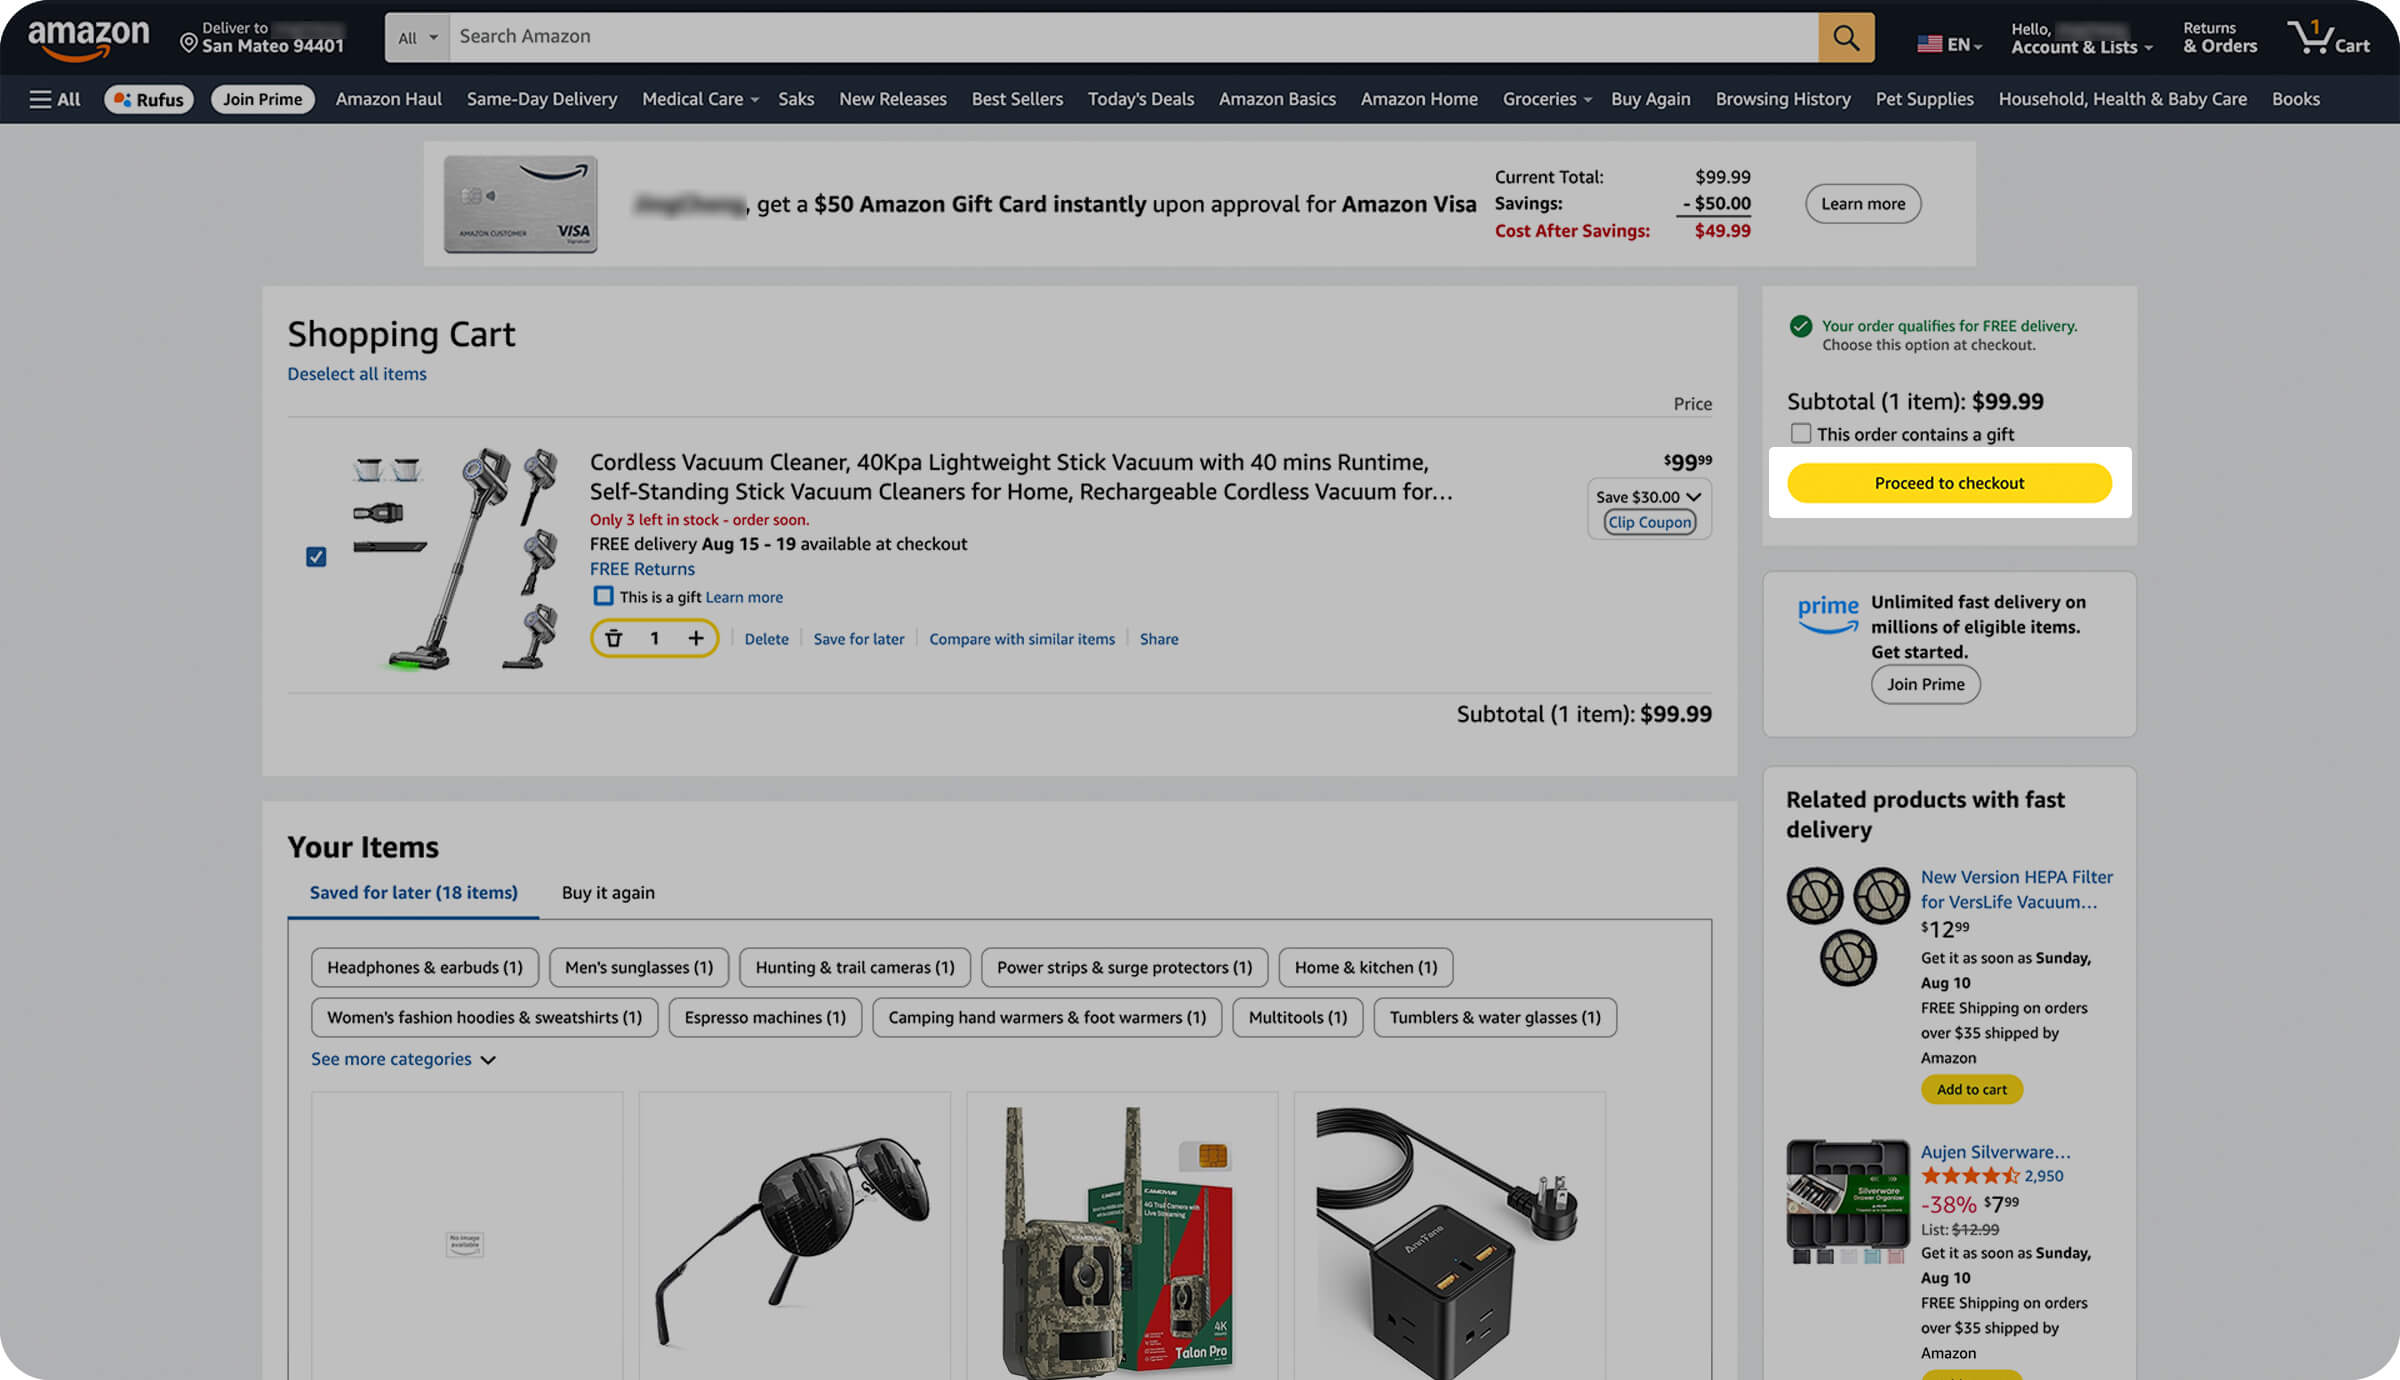The width and height of the screenshot is (2400, 1380).
Task: Increase quantity with plus icon
Action: (695, 638)
